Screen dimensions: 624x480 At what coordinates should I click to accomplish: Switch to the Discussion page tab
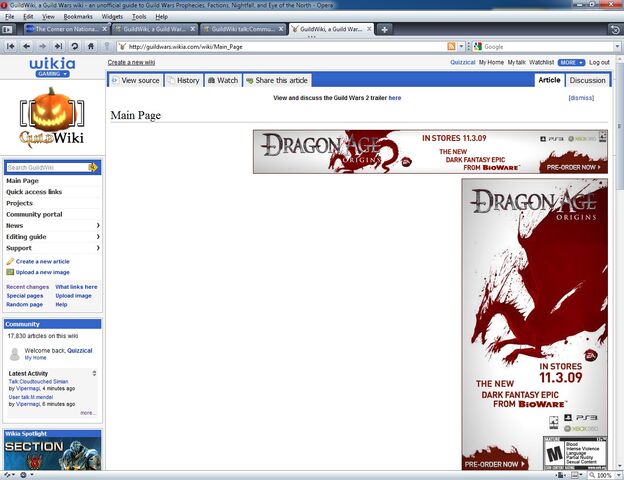point(587,80)
